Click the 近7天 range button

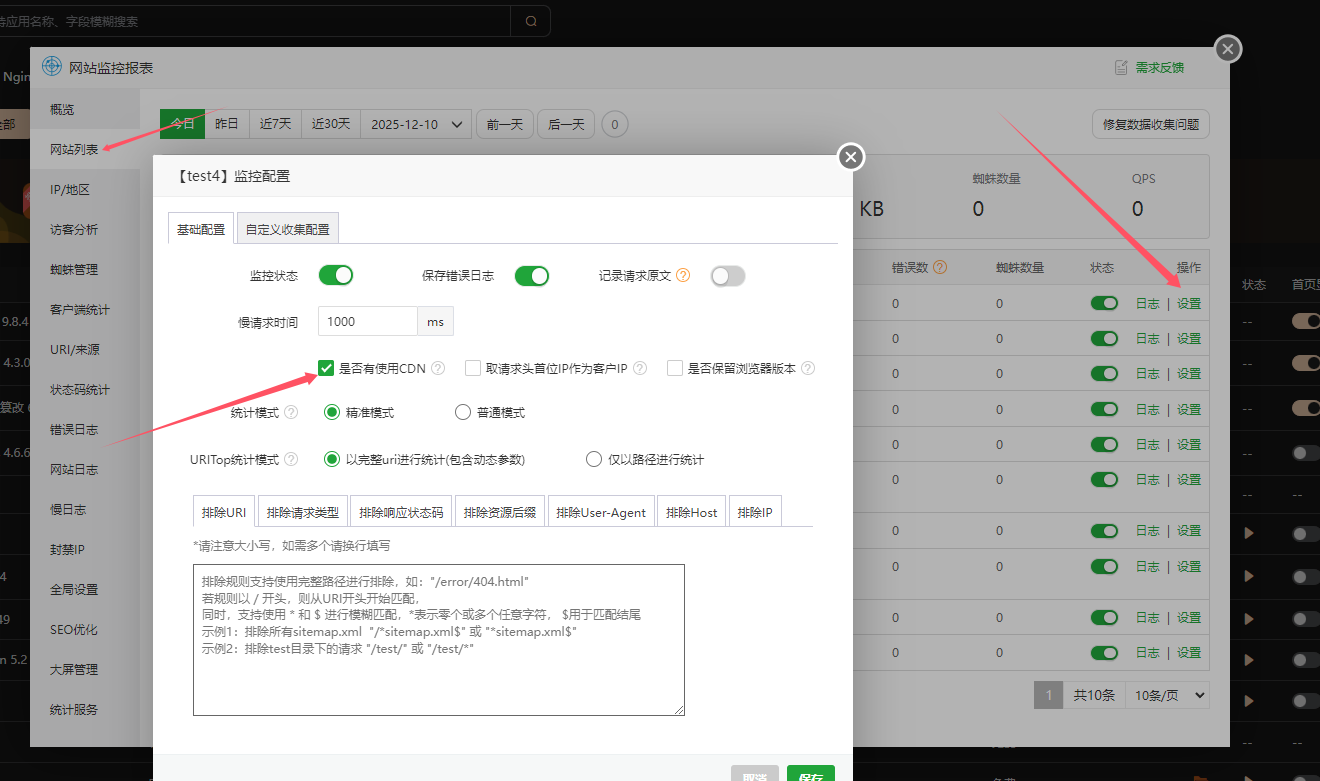coord(275,125)
